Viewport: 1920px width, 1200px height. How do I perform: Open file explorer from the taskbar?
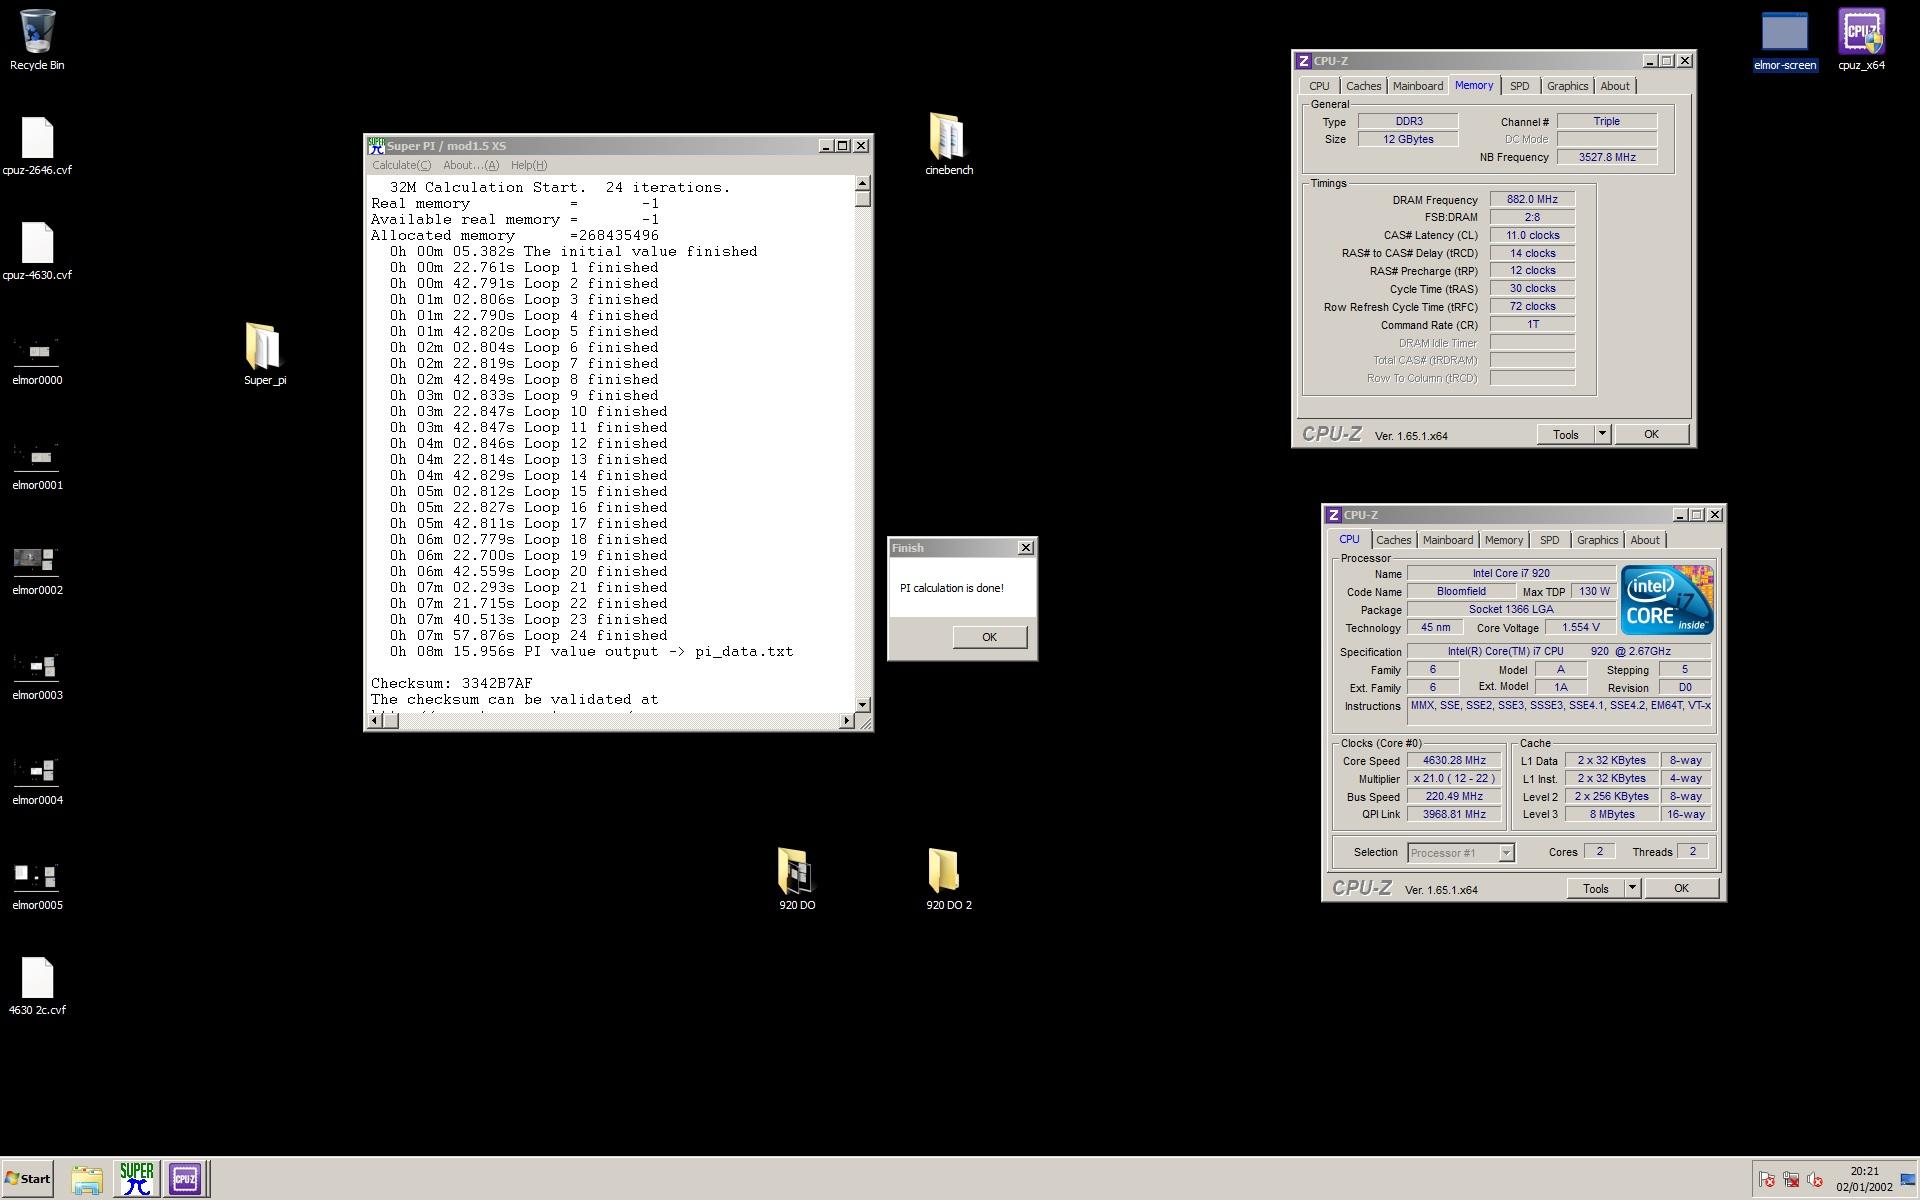pos(87,1179)
